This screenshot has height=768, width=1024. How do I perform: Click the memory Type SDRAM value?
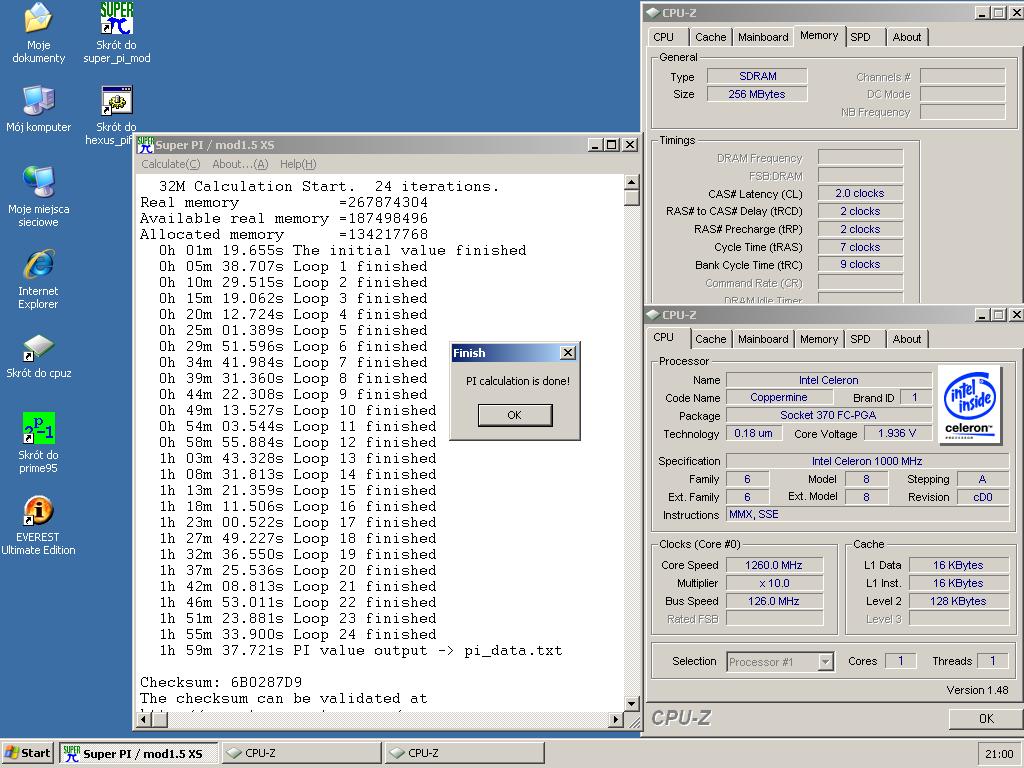pos(758,76)
